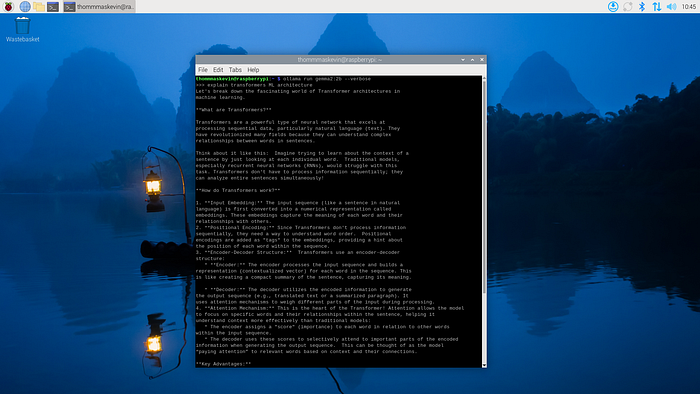Open the file manager folder icon
The height and width of the screenshot is (394, 700).
pyautogui.click(x=39, y=7)
